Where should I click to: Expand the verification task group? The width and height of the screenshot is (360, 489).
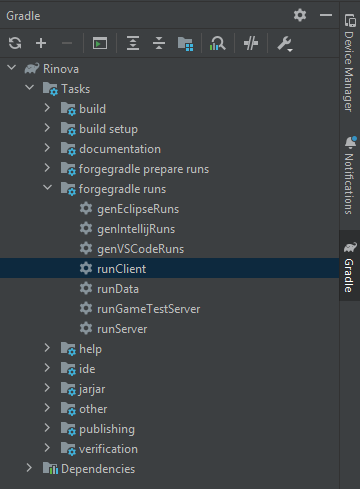[47, 448]
